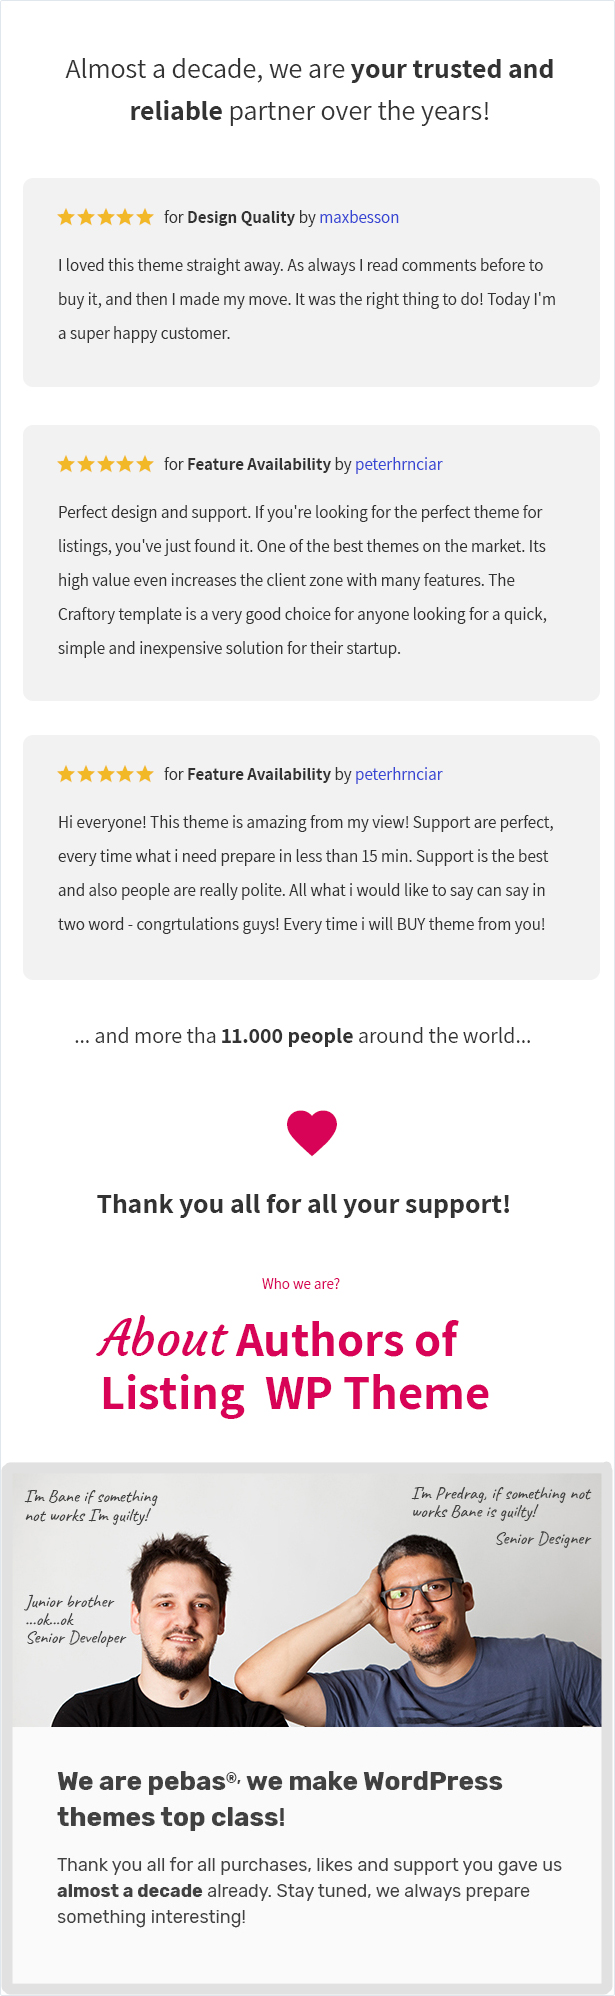Click the 'About Authors of Listing WP Theme' heading

(x=295, y=1366)
